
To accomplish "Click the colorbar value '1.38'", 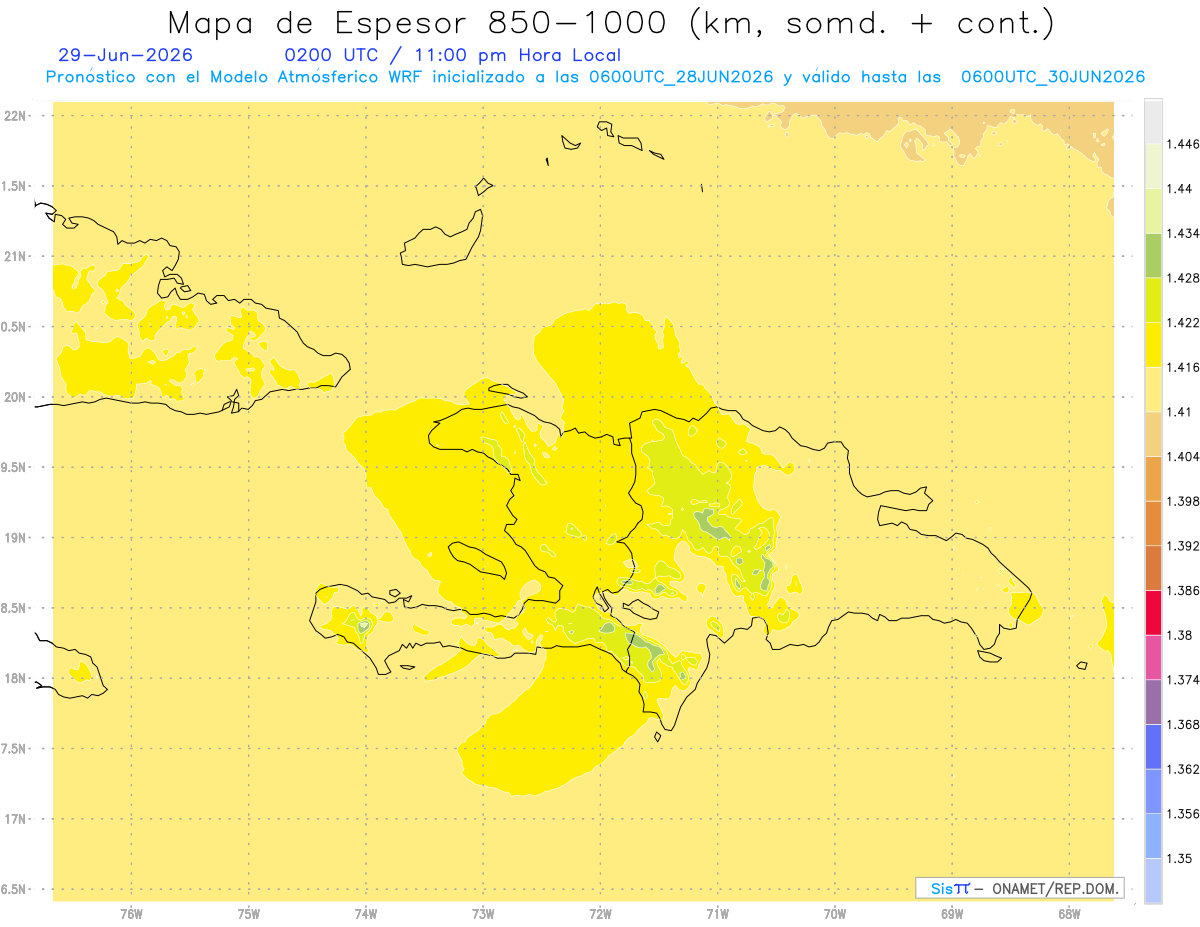I will 1180,634.
